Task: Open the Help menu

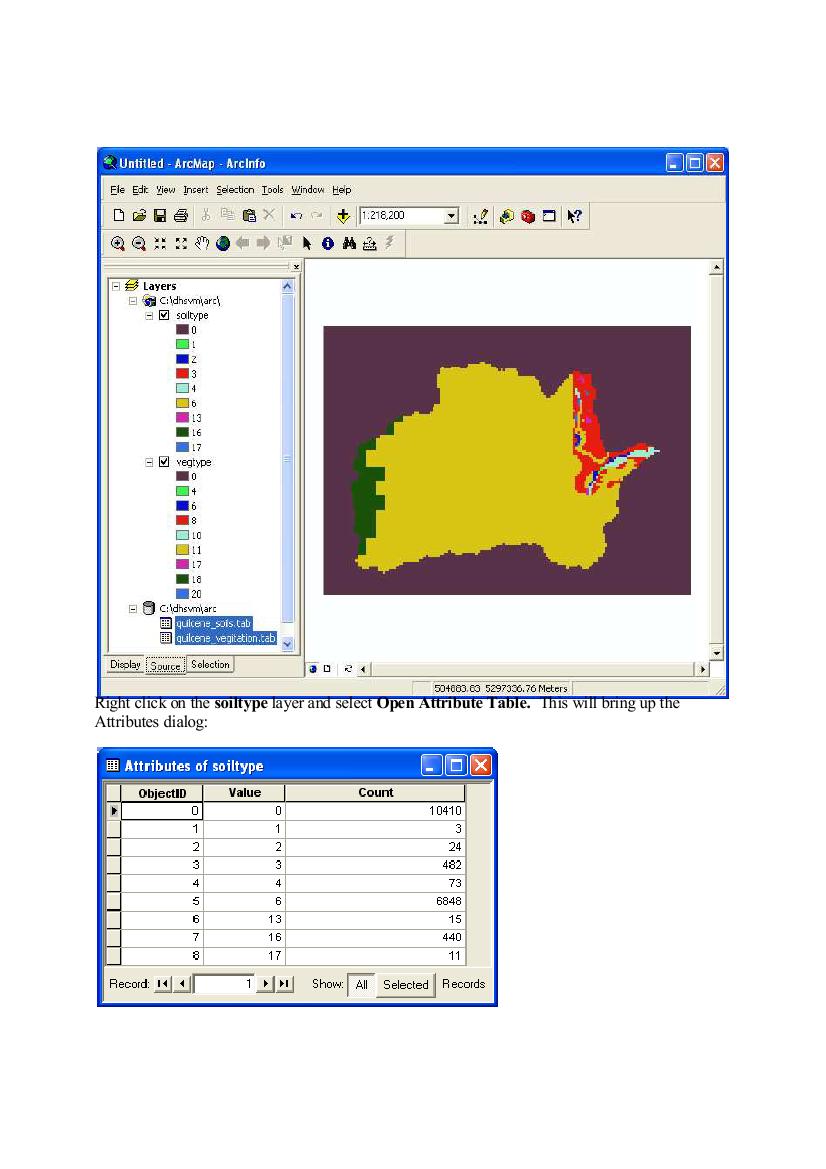Action: pos(341,190)
